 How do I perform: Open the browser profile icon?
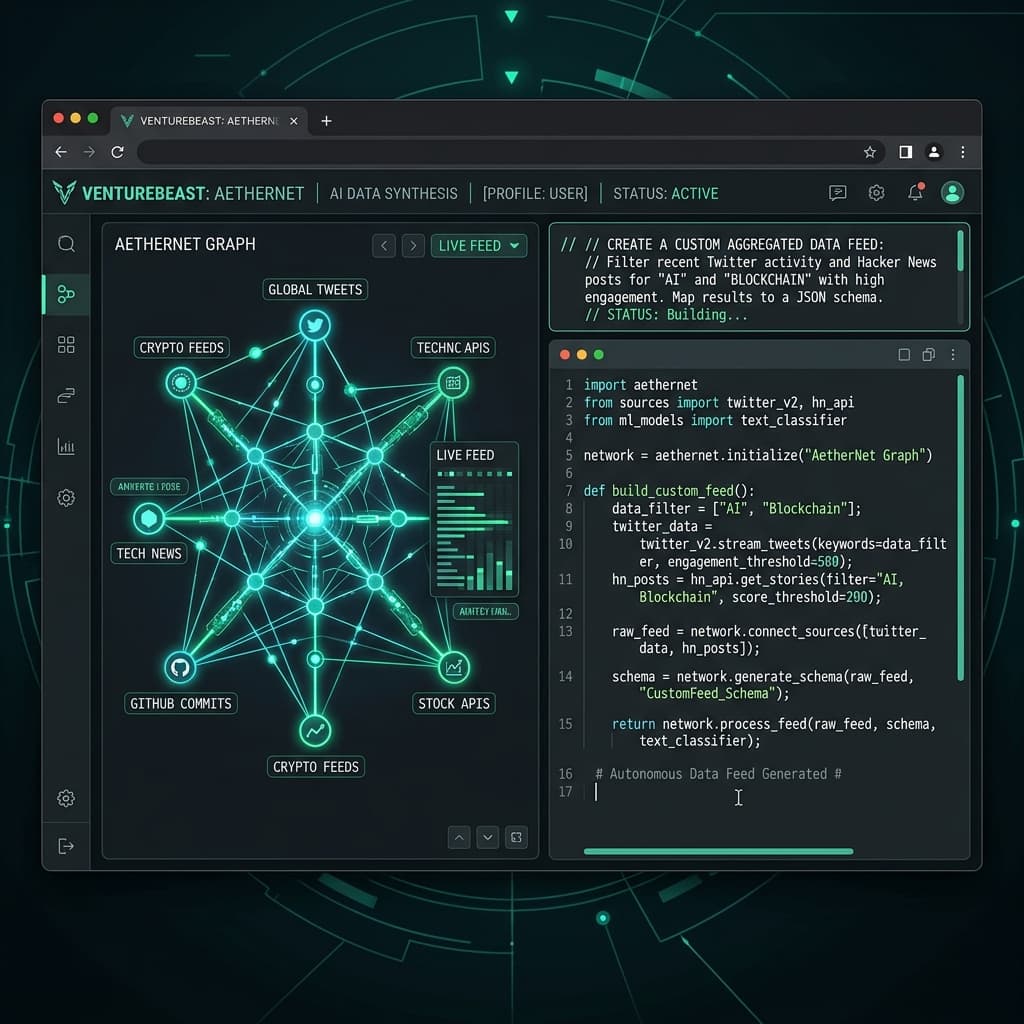click(935, 152)
